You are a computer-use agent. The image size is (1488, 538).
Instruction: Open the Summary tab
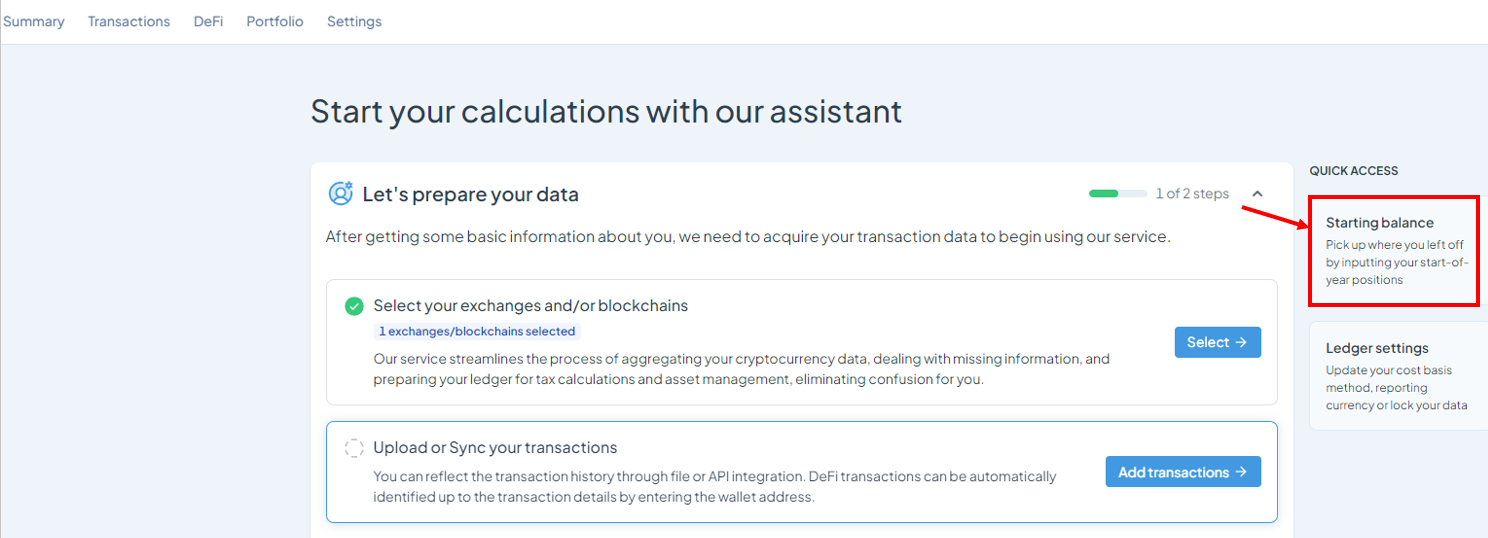click(x=34, y=21)
